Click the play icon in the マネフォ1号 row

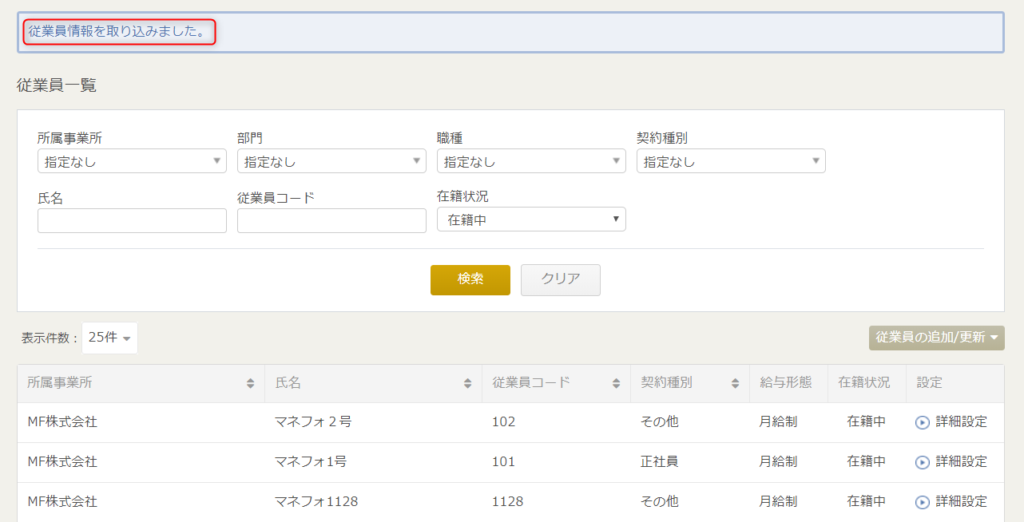(922, 463)
